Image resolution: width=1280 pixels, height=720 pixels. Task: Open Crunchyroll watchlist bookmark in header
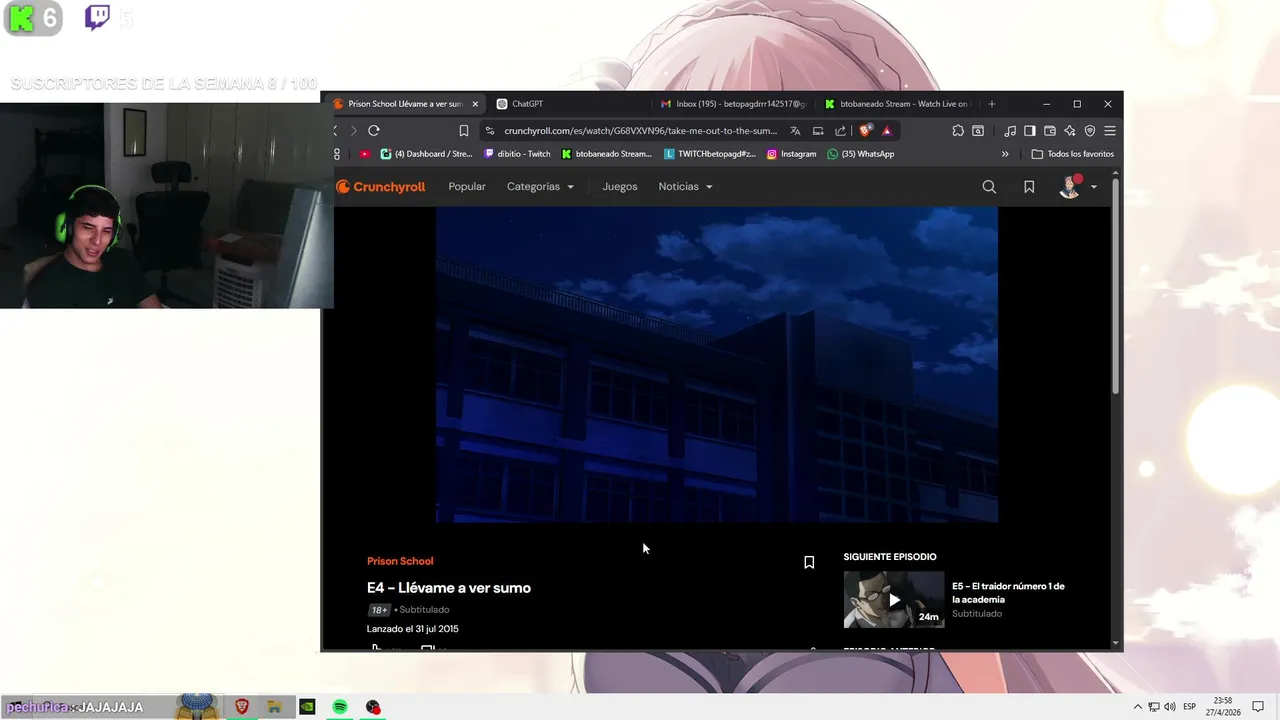[1029, 187]
